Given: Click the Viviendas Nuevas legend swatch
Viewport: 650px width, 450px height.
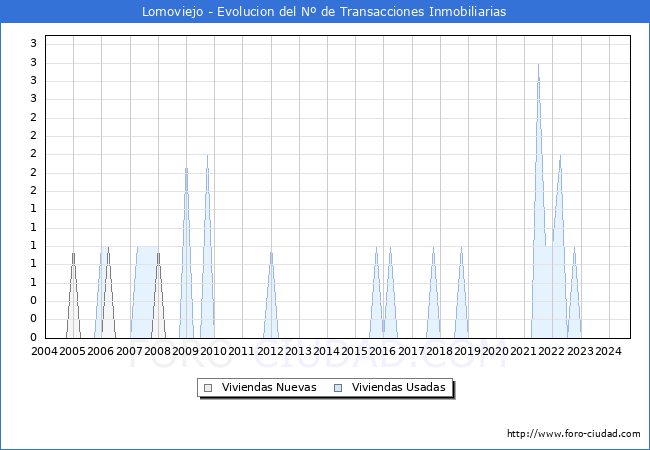Looking at the screenshot, I should pyautogui.click(x=208, y=387).
